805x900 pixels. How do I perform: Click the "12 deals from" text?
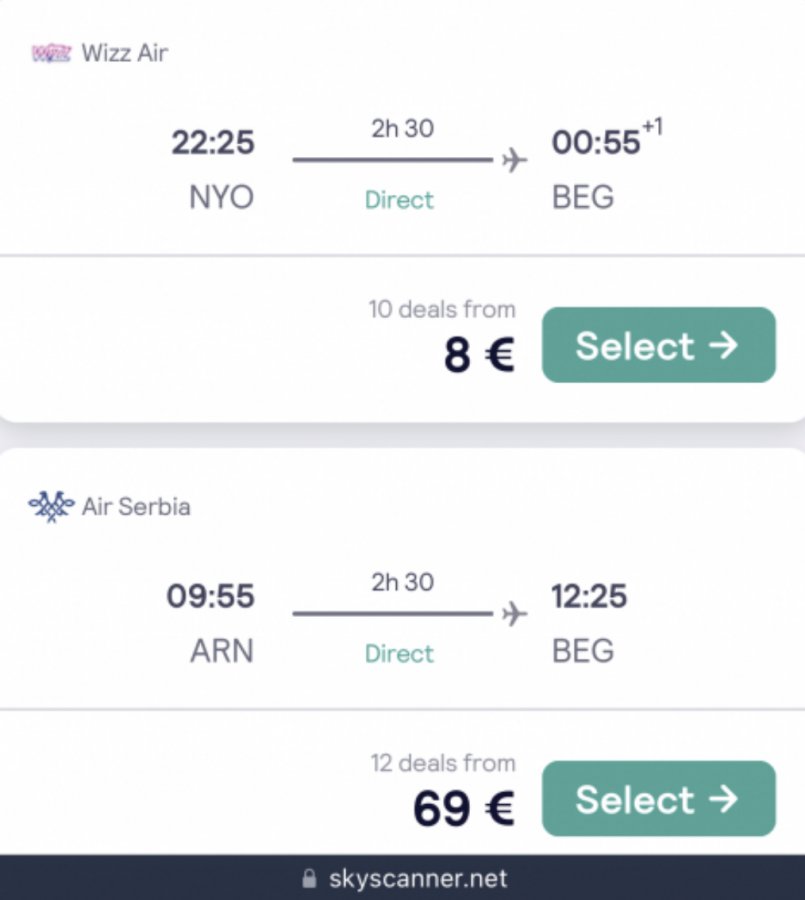tap(443, 764)
